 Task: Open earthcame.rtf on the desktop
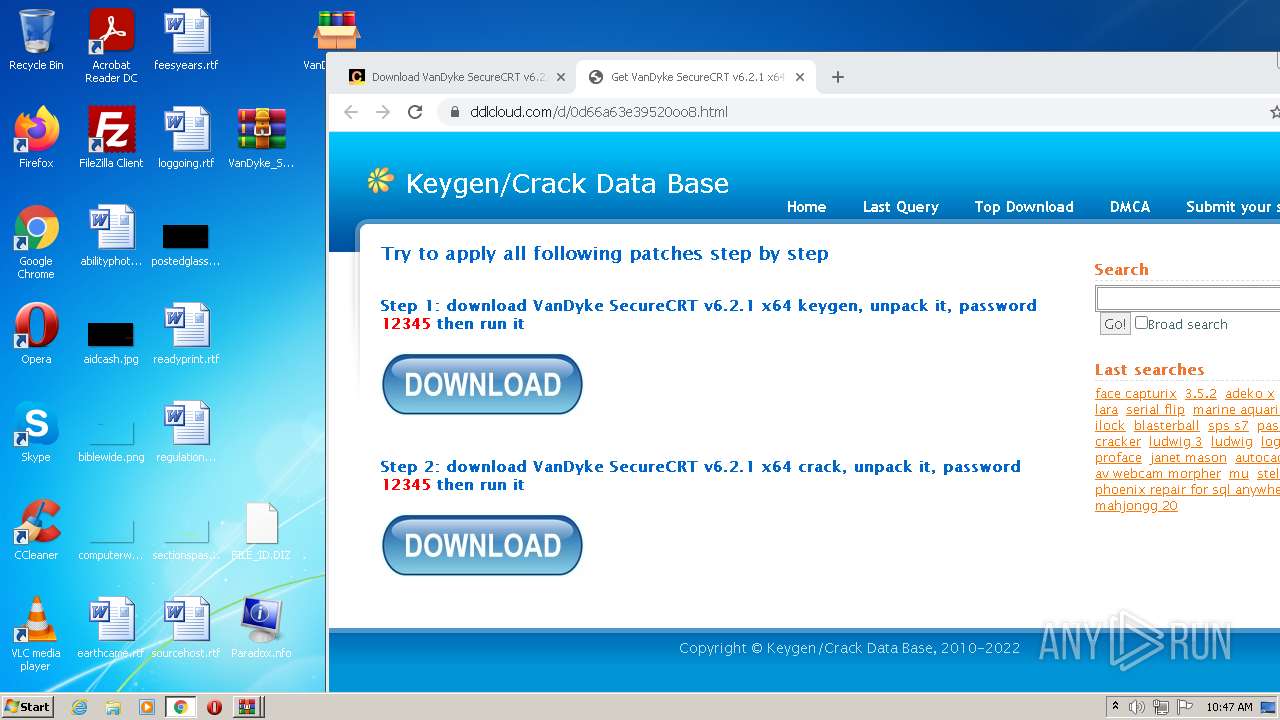pos(111,628)
